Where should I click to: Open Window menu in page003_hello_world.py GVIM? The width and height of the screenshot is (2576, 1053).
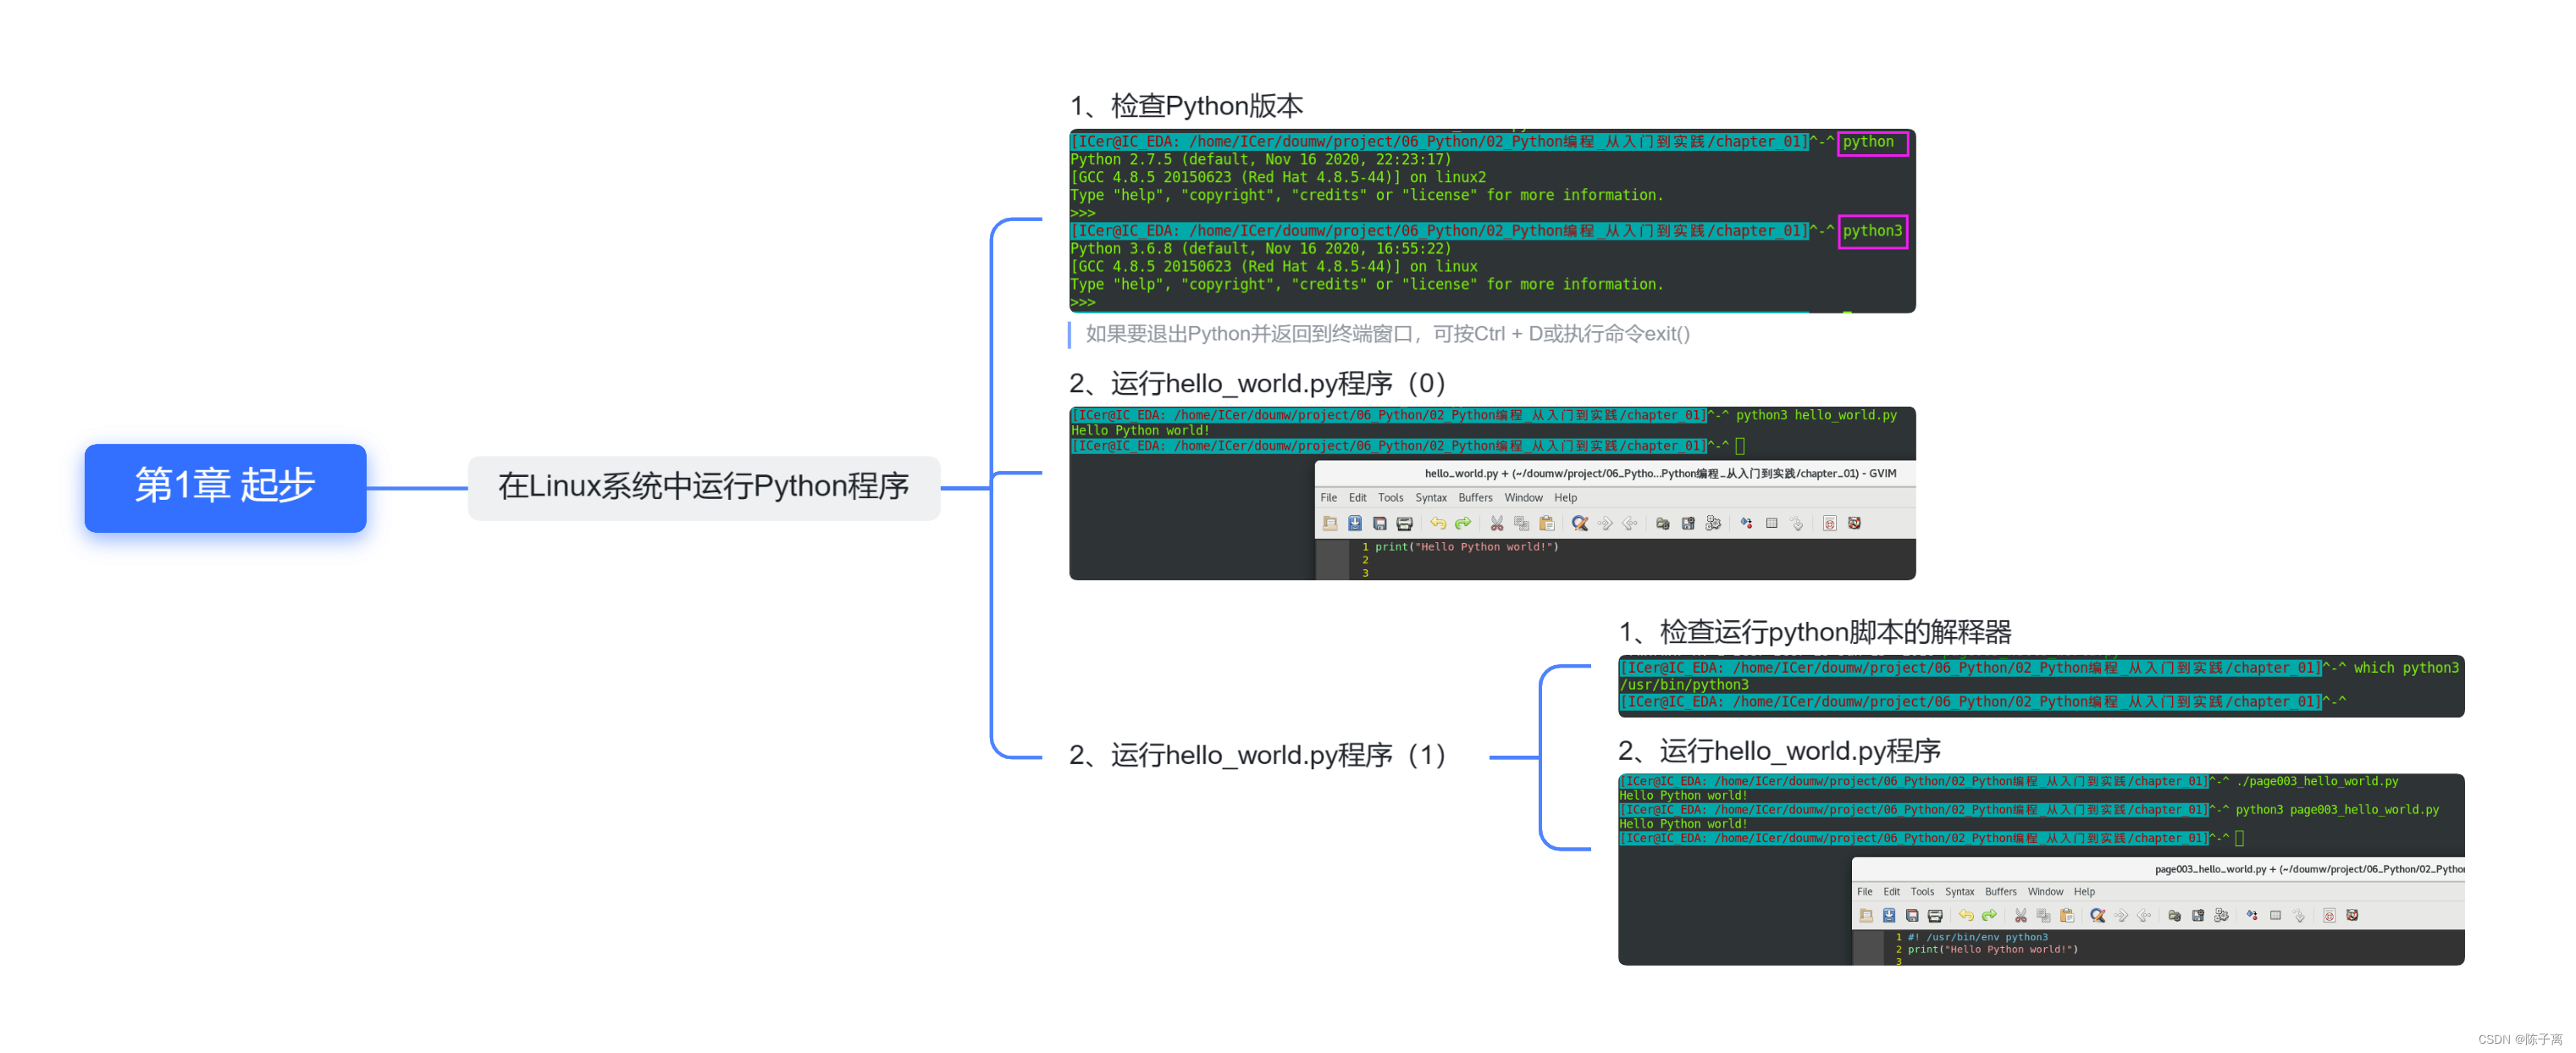pyautogui.click(x=2046, y=891)
